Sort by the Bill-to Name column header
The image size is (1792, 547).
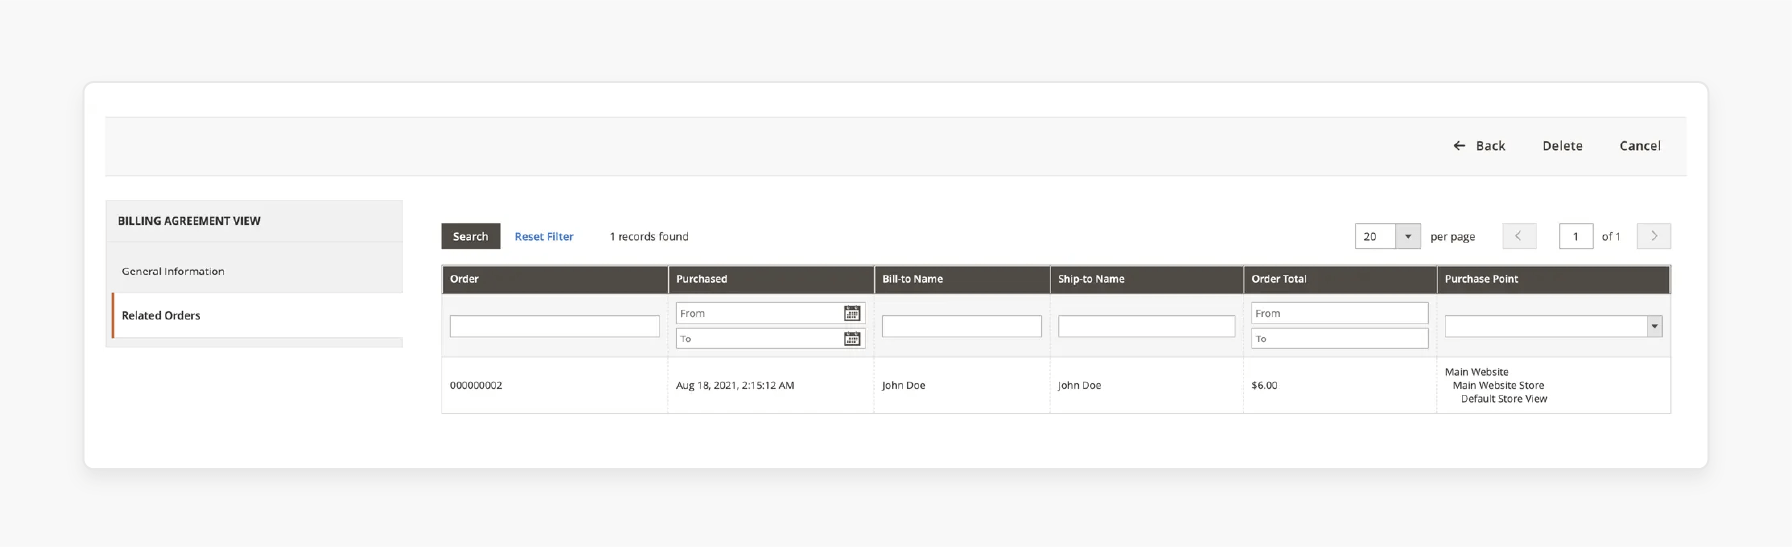point(962,279)
